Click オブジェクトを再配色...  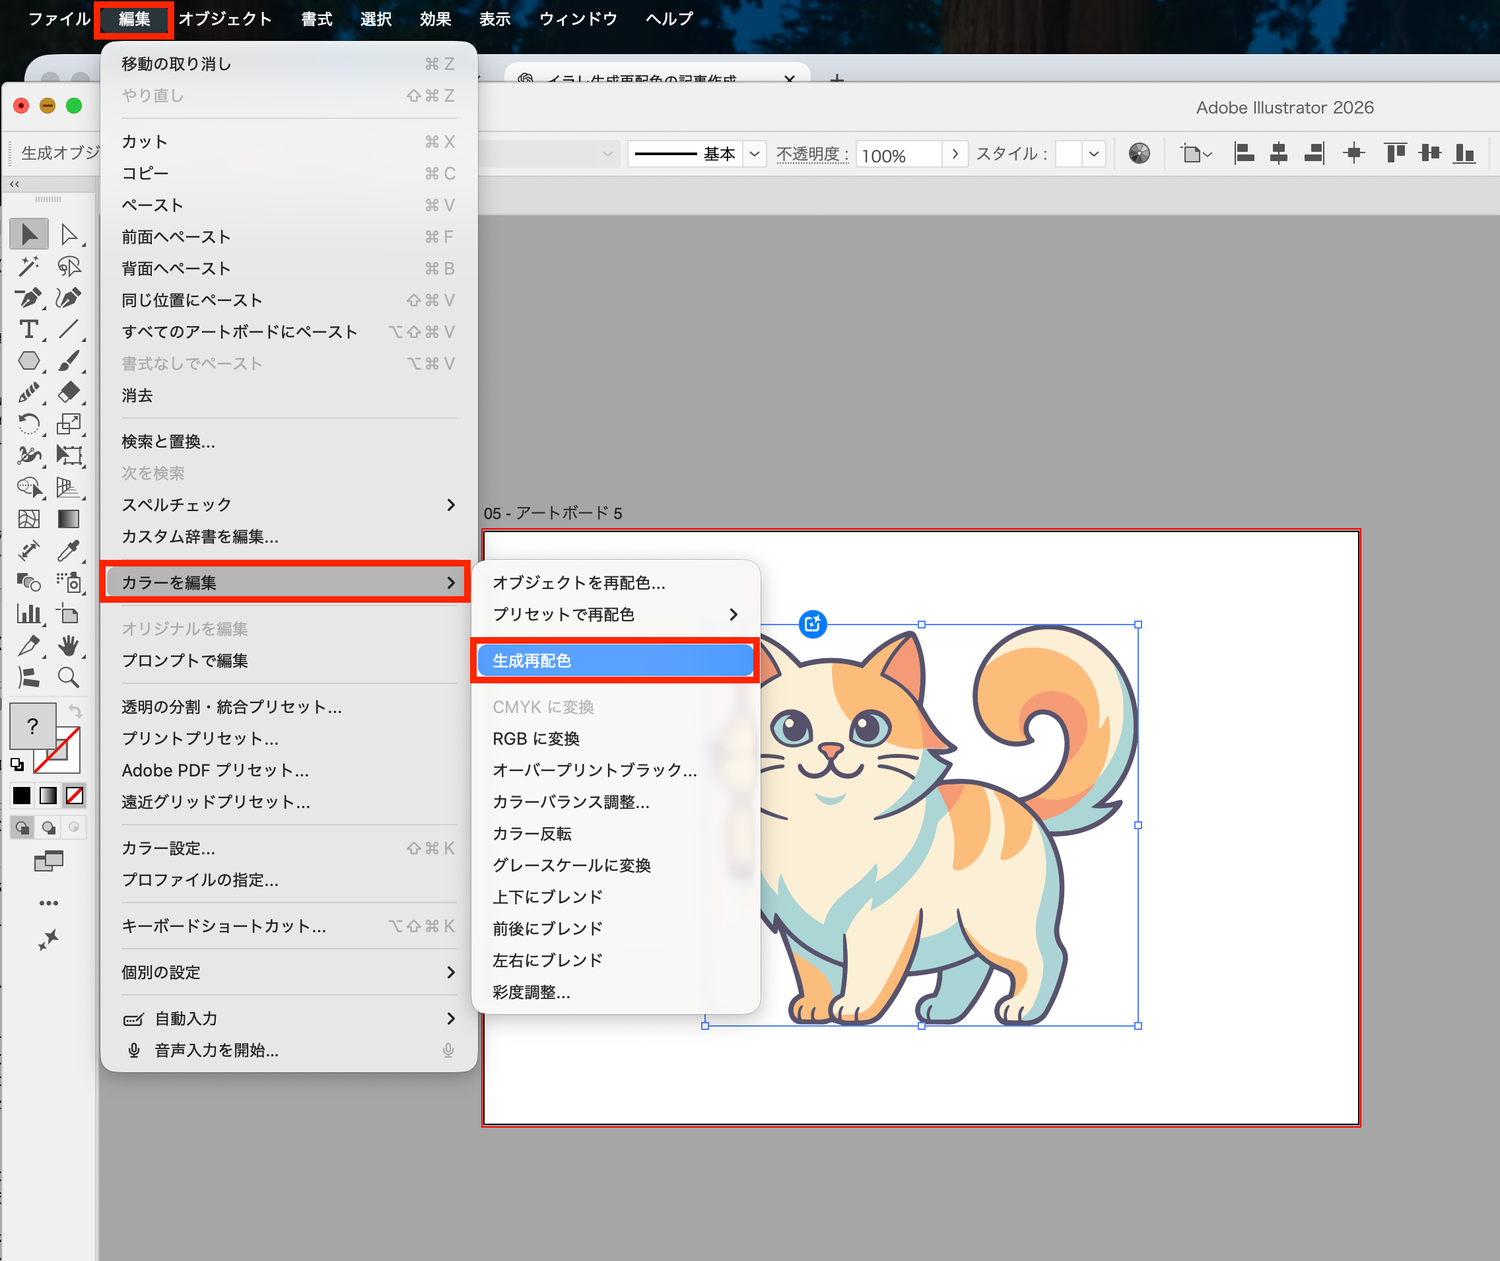coord(616,582)
